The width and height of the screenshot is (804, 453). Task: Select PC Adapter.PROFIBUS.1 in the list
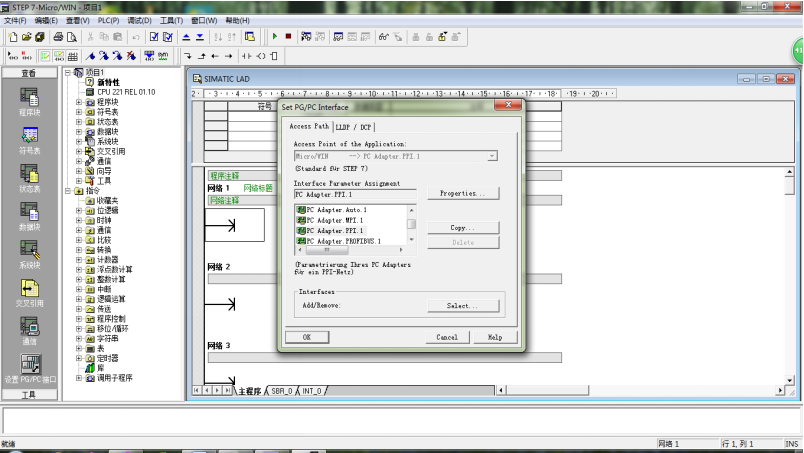pyautogui.click(x=339, y=241)
